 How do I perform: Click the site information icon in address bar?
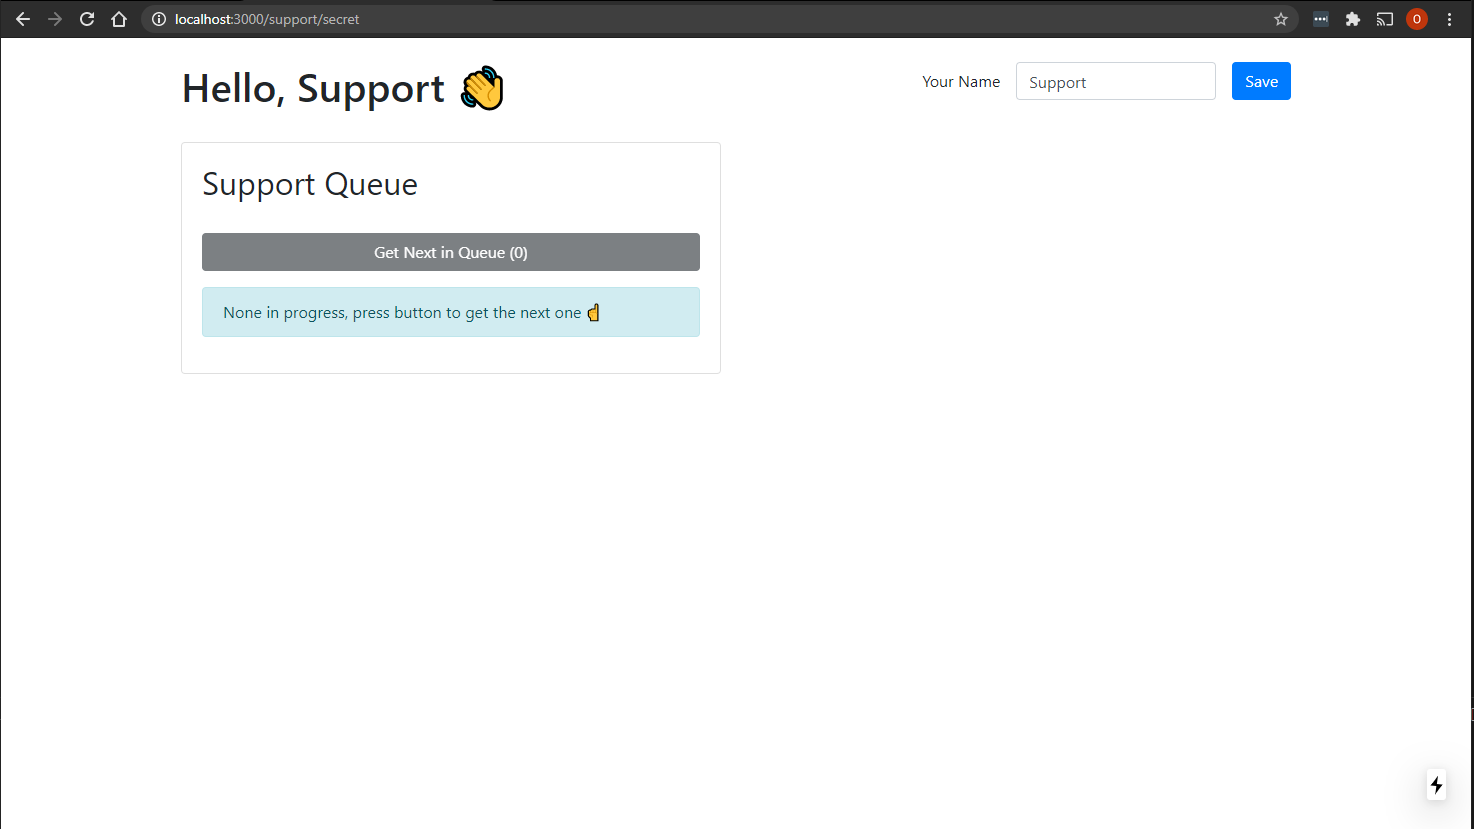159,18
